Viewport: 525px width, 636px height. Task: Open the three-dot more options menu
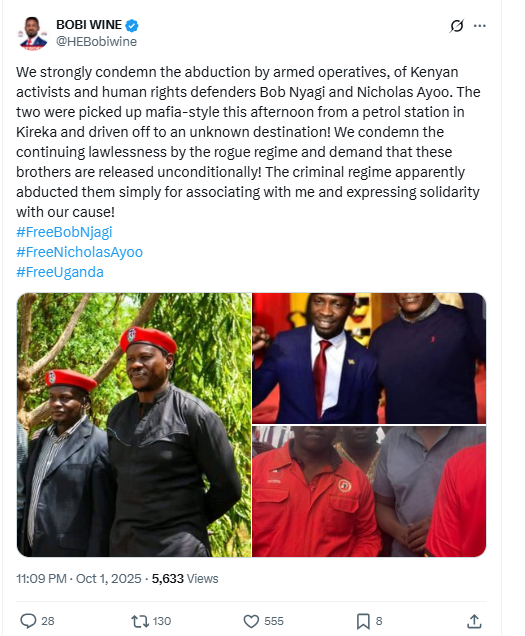coord(480,26)
